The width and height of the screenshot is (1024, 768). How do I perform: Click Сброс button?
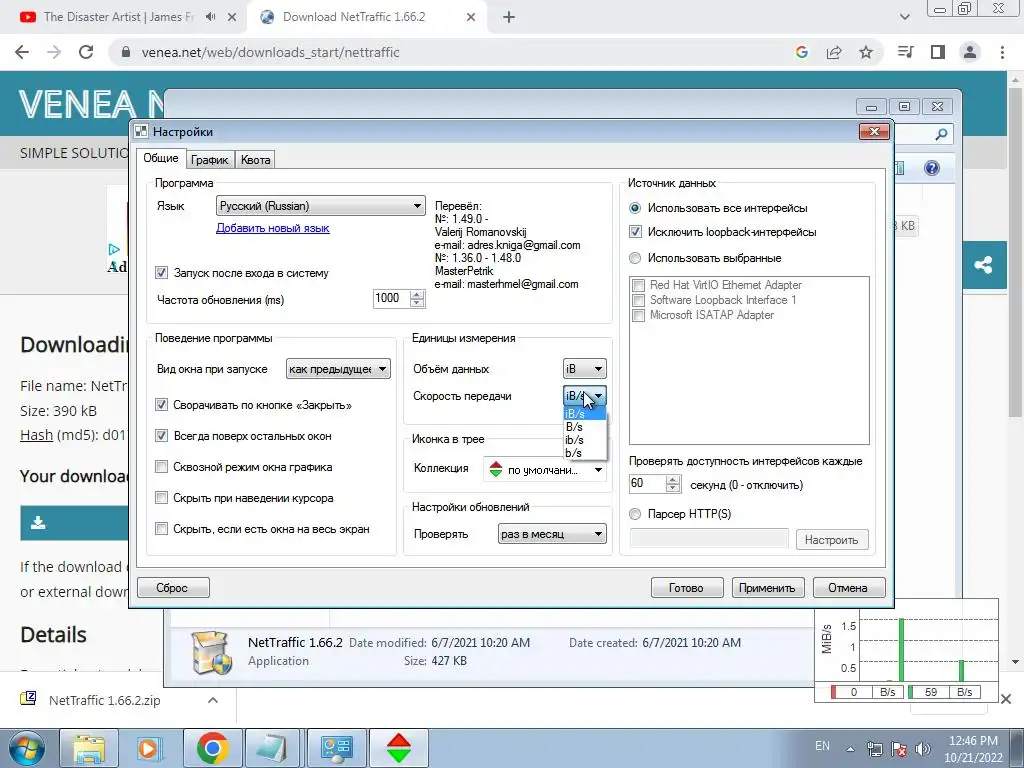pyautogui.click(x=172, y=588)
